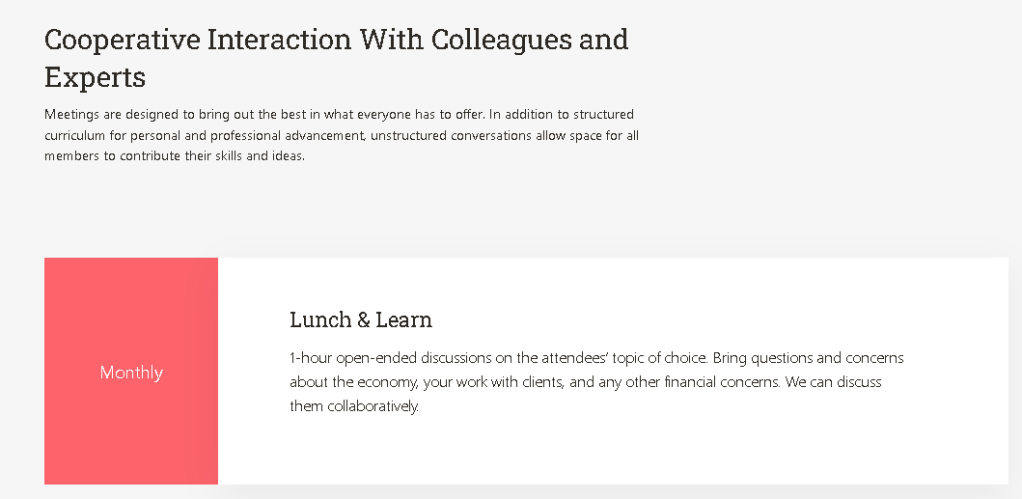Click the word "Experts" in the heading
The width and height of the screenshot is (1022, 499).
coord(95,77)
